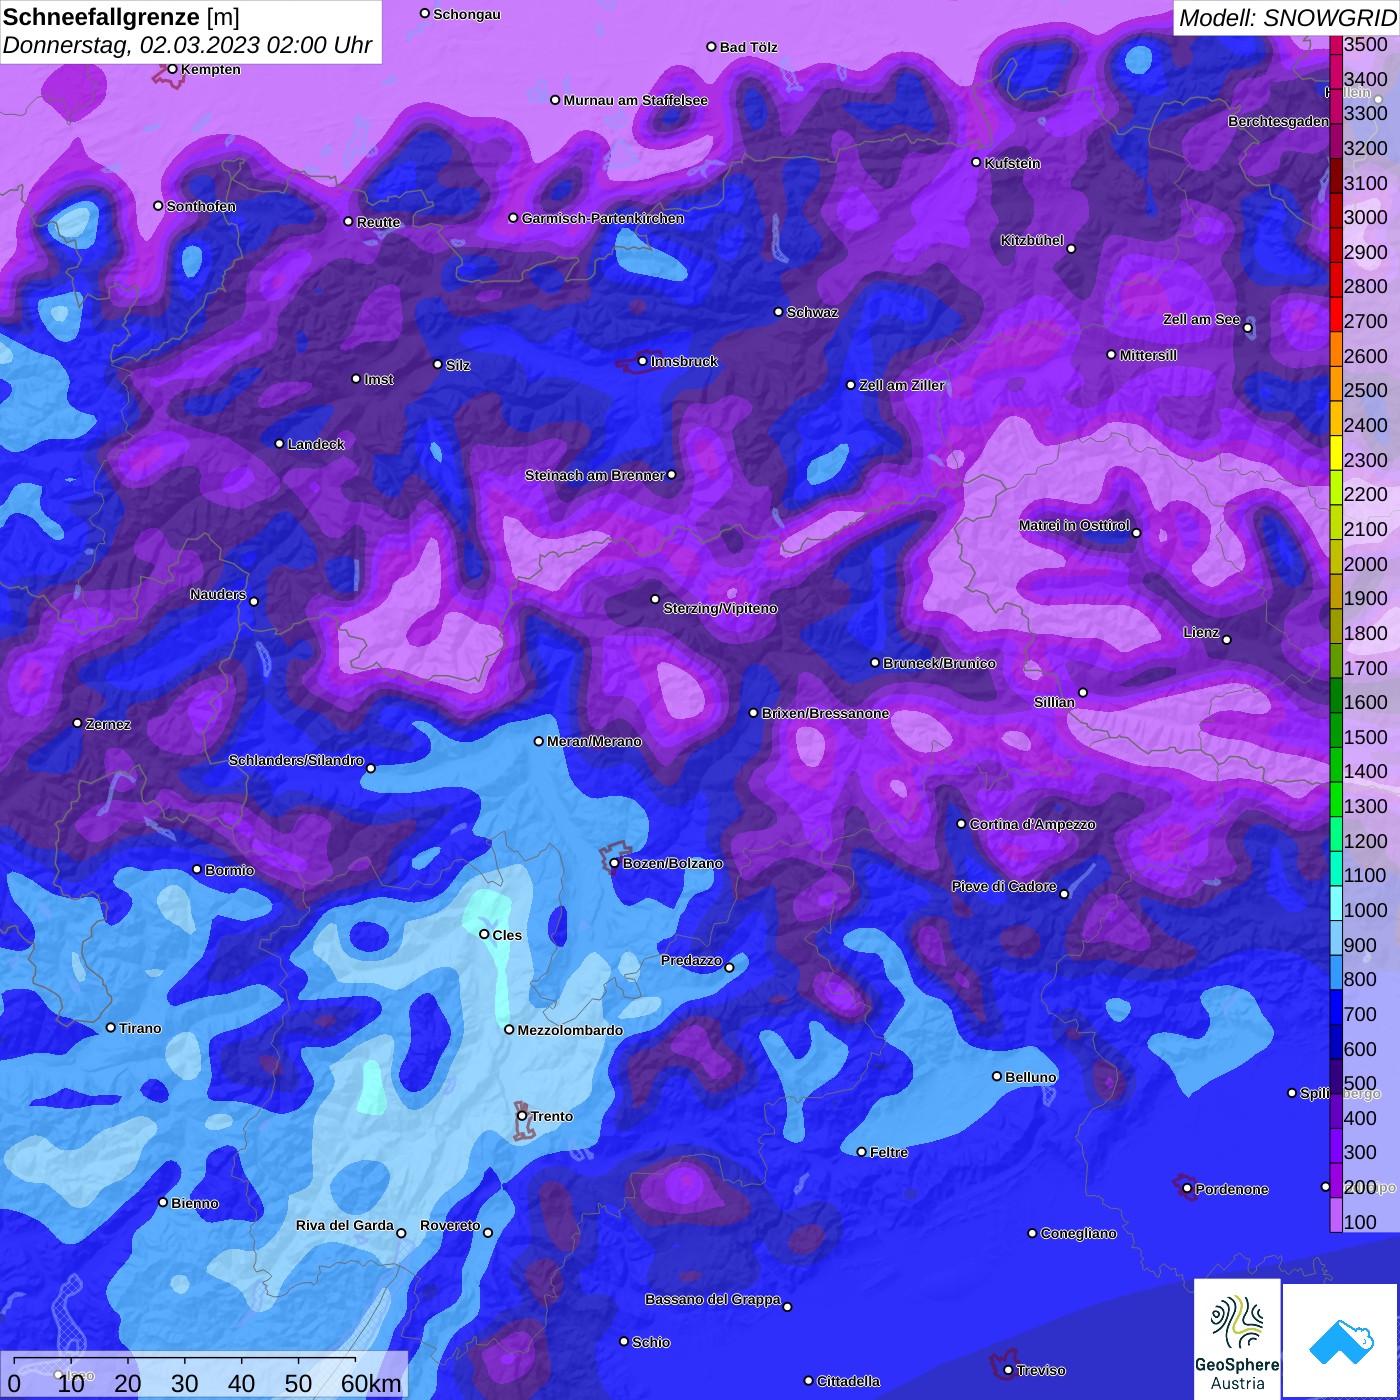Click the Riva del Garda label
Image resolution: width=1400 pixels, height=1400 pixels.
point(345,1225)
